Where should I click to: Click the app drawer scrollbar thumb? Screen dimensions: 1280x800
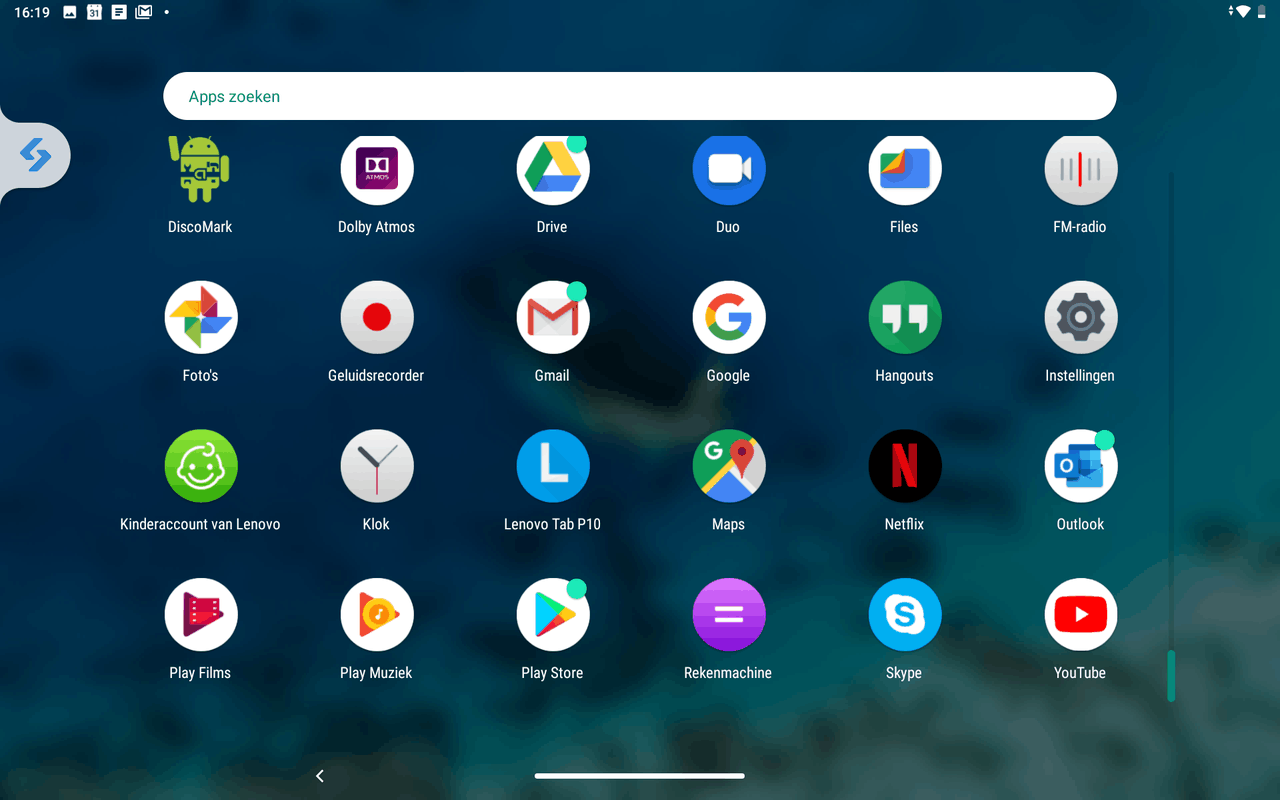(x=1171, y=677)
